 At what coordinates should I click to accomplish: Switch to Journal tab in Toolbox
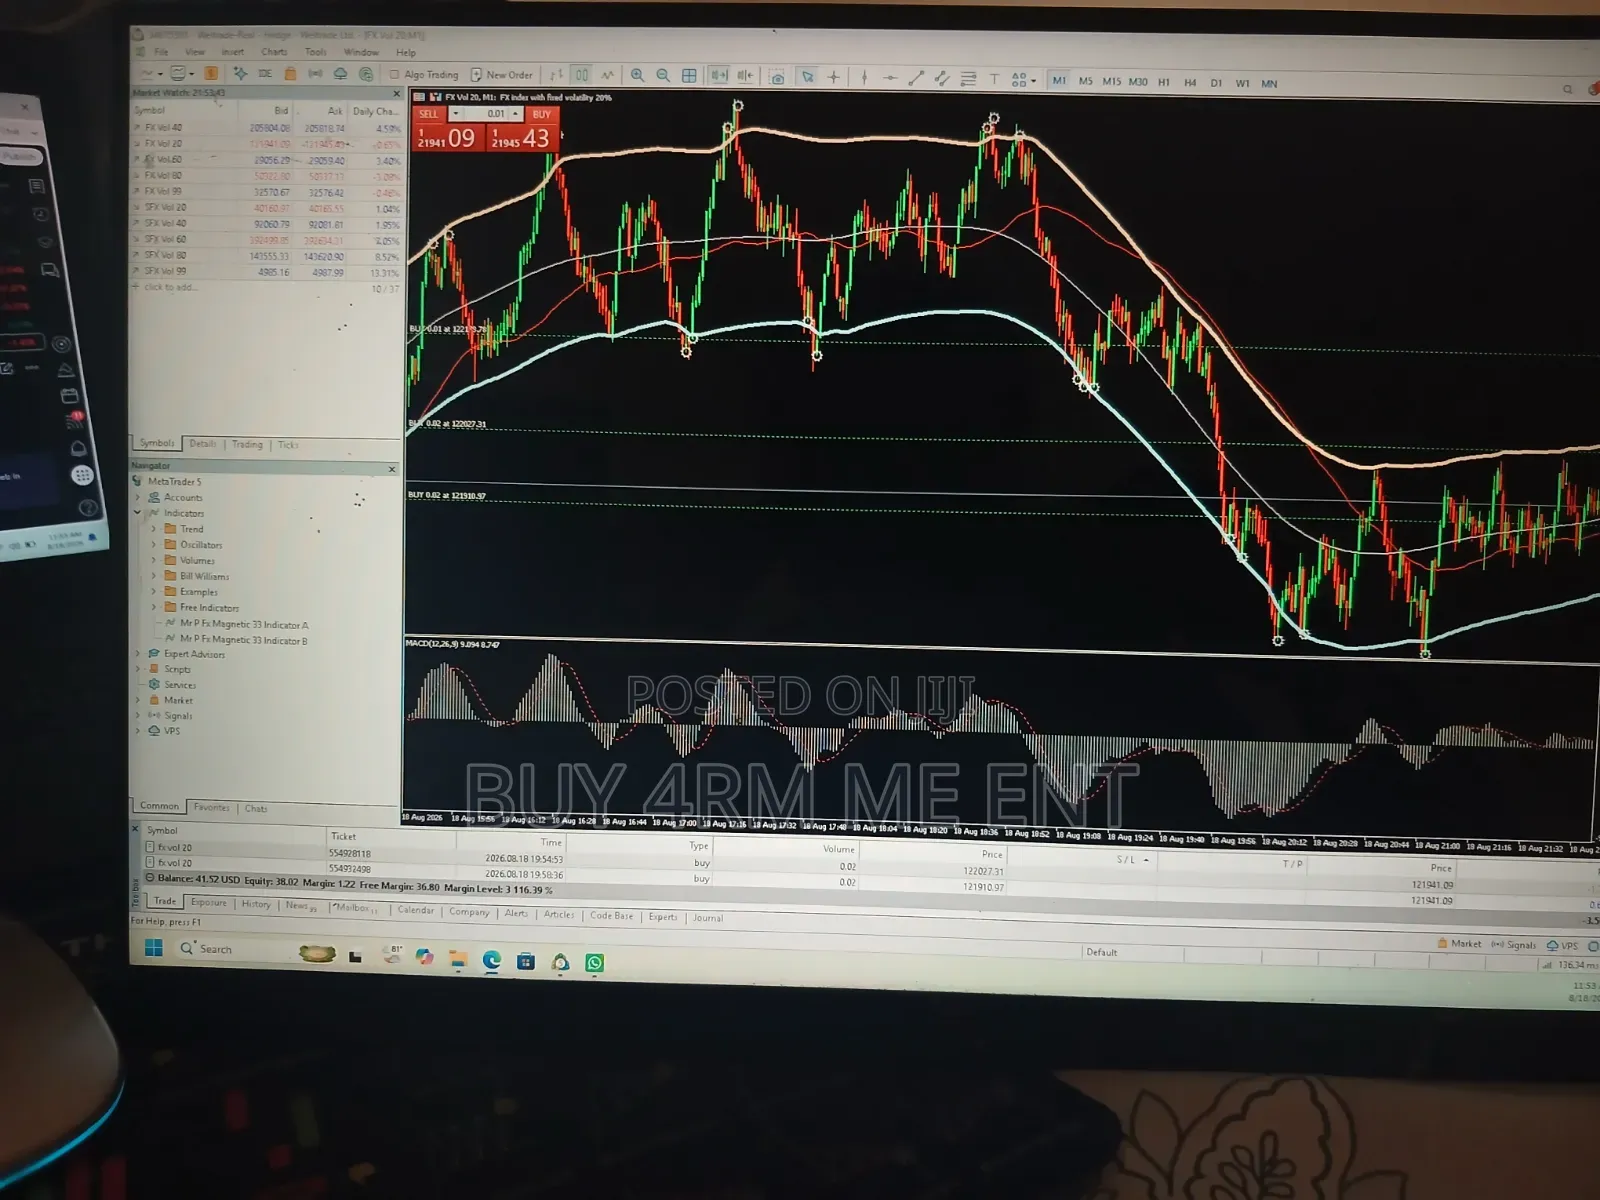[708, 918]
